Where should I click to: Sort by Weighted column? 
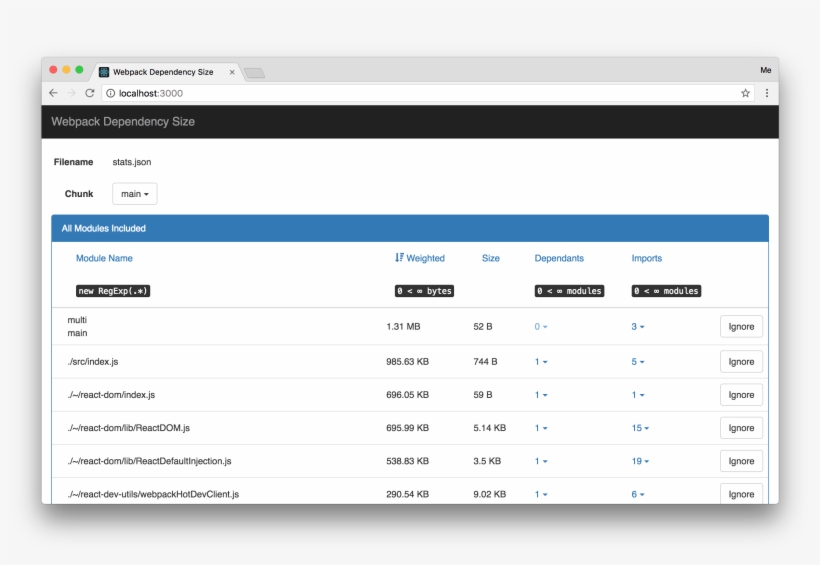click(420, 258)
